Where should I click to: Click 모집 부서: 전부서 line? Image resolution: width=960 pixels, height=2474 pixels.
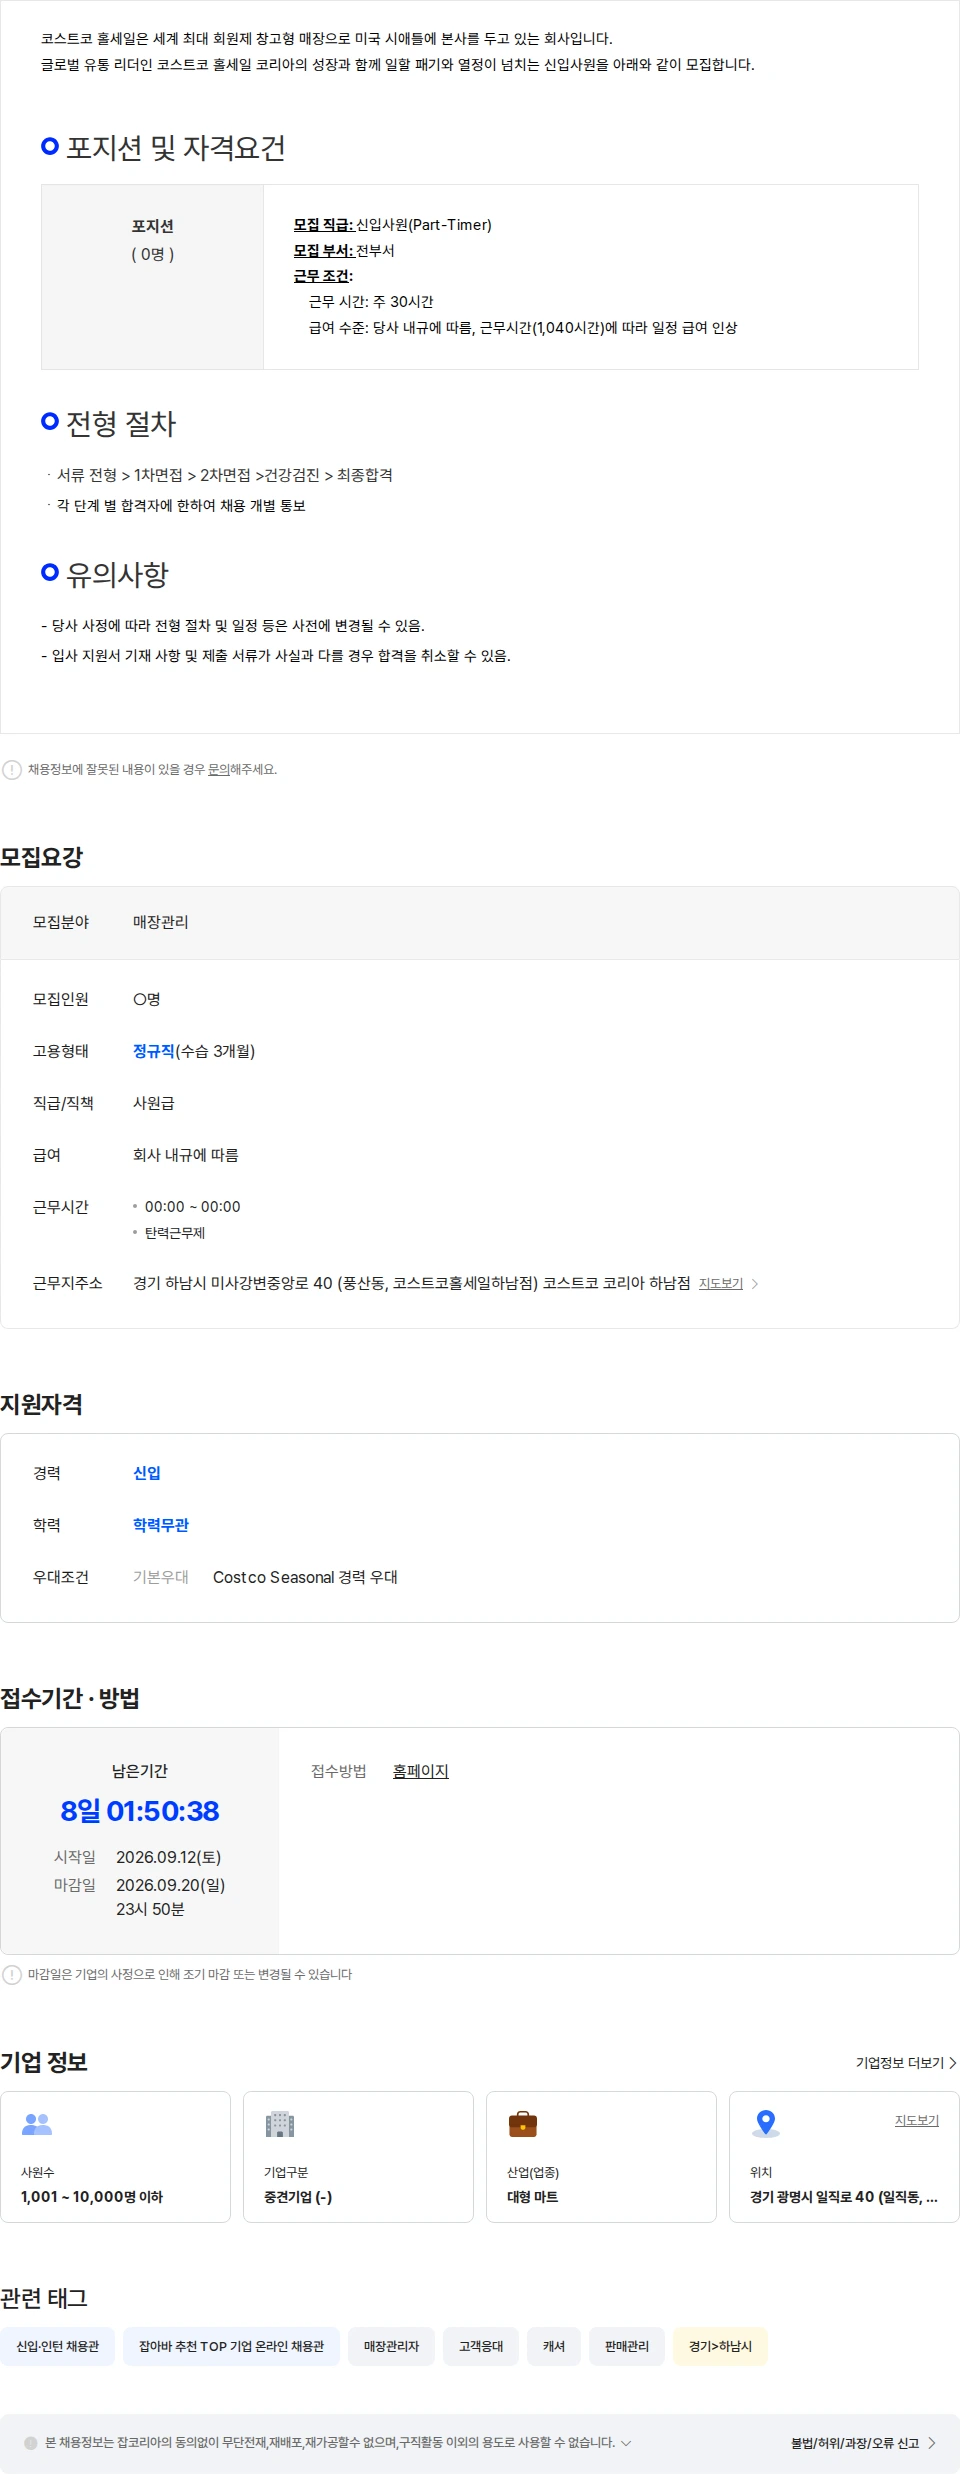(344, 251)
